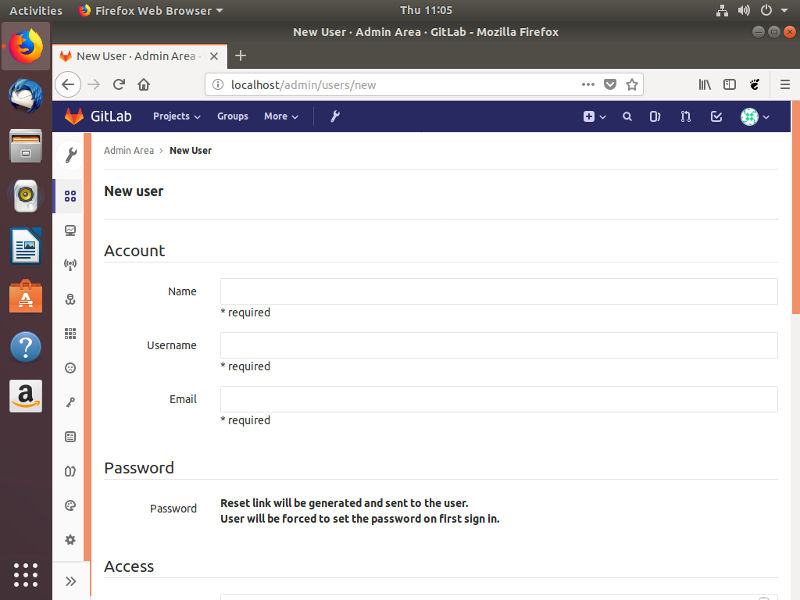Click the issues icon in top navbar

pyautogui.click(x=655, y=117)
